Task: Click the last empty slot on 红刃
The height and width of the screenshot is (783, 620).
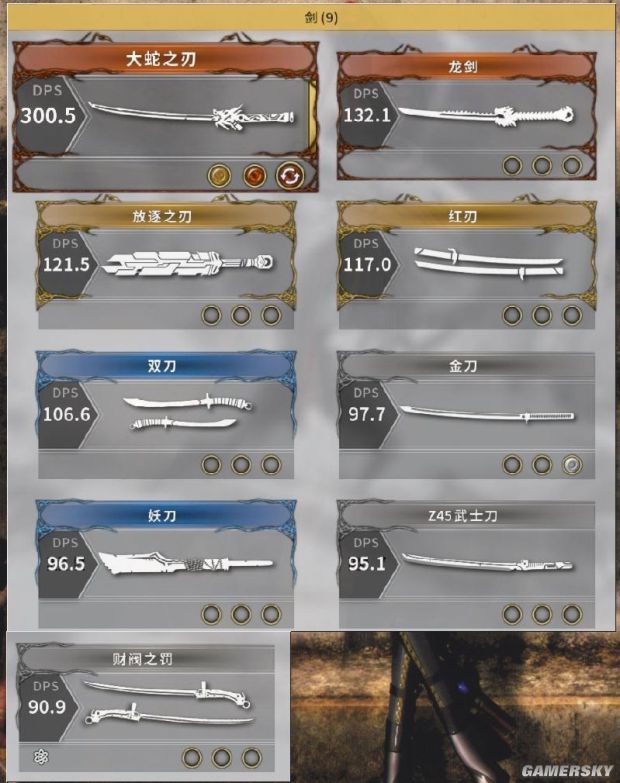Action: (x=572, y=315)
